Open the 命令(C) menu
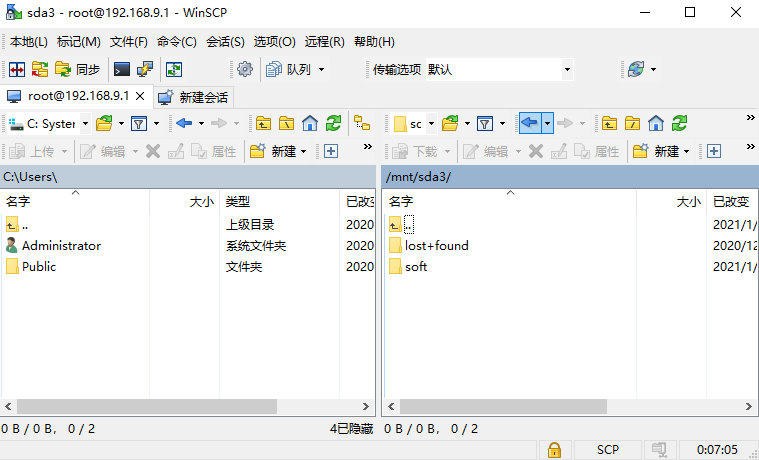Screen dimensions: 759x460 click(177, 42)
